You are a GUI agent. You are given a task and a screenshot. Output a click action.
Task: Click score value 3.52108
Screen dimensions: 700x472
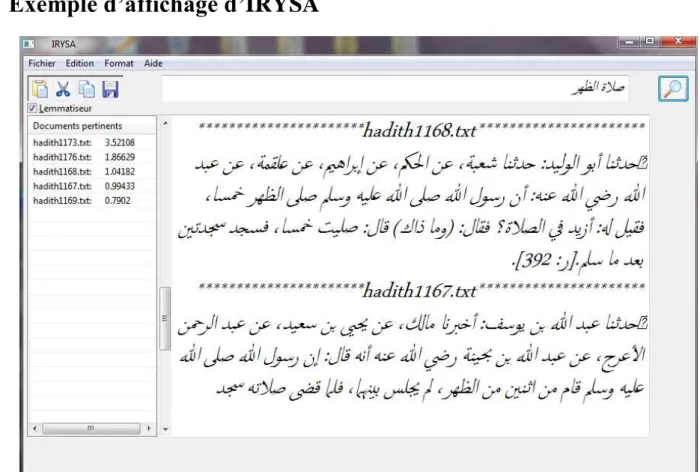[x=120, y=142]
